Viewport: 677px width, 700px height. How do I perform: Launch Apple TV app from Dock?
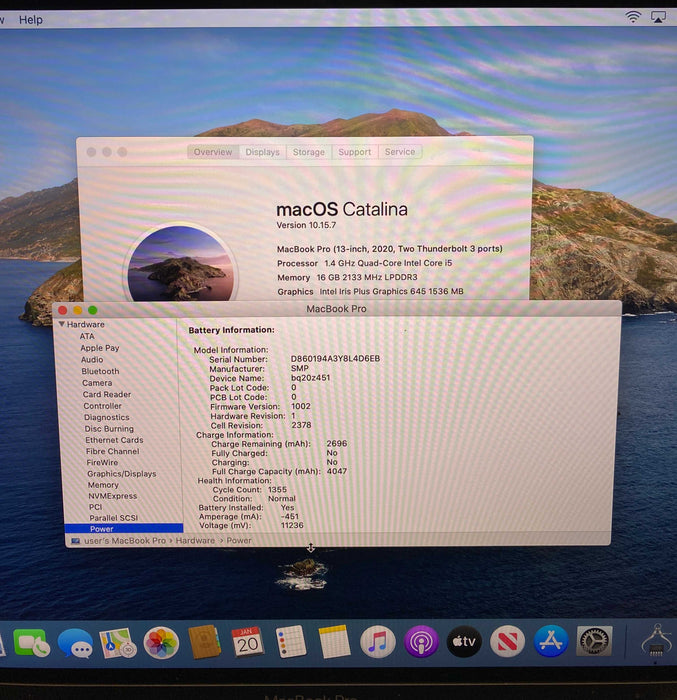(x=464, y=642)
